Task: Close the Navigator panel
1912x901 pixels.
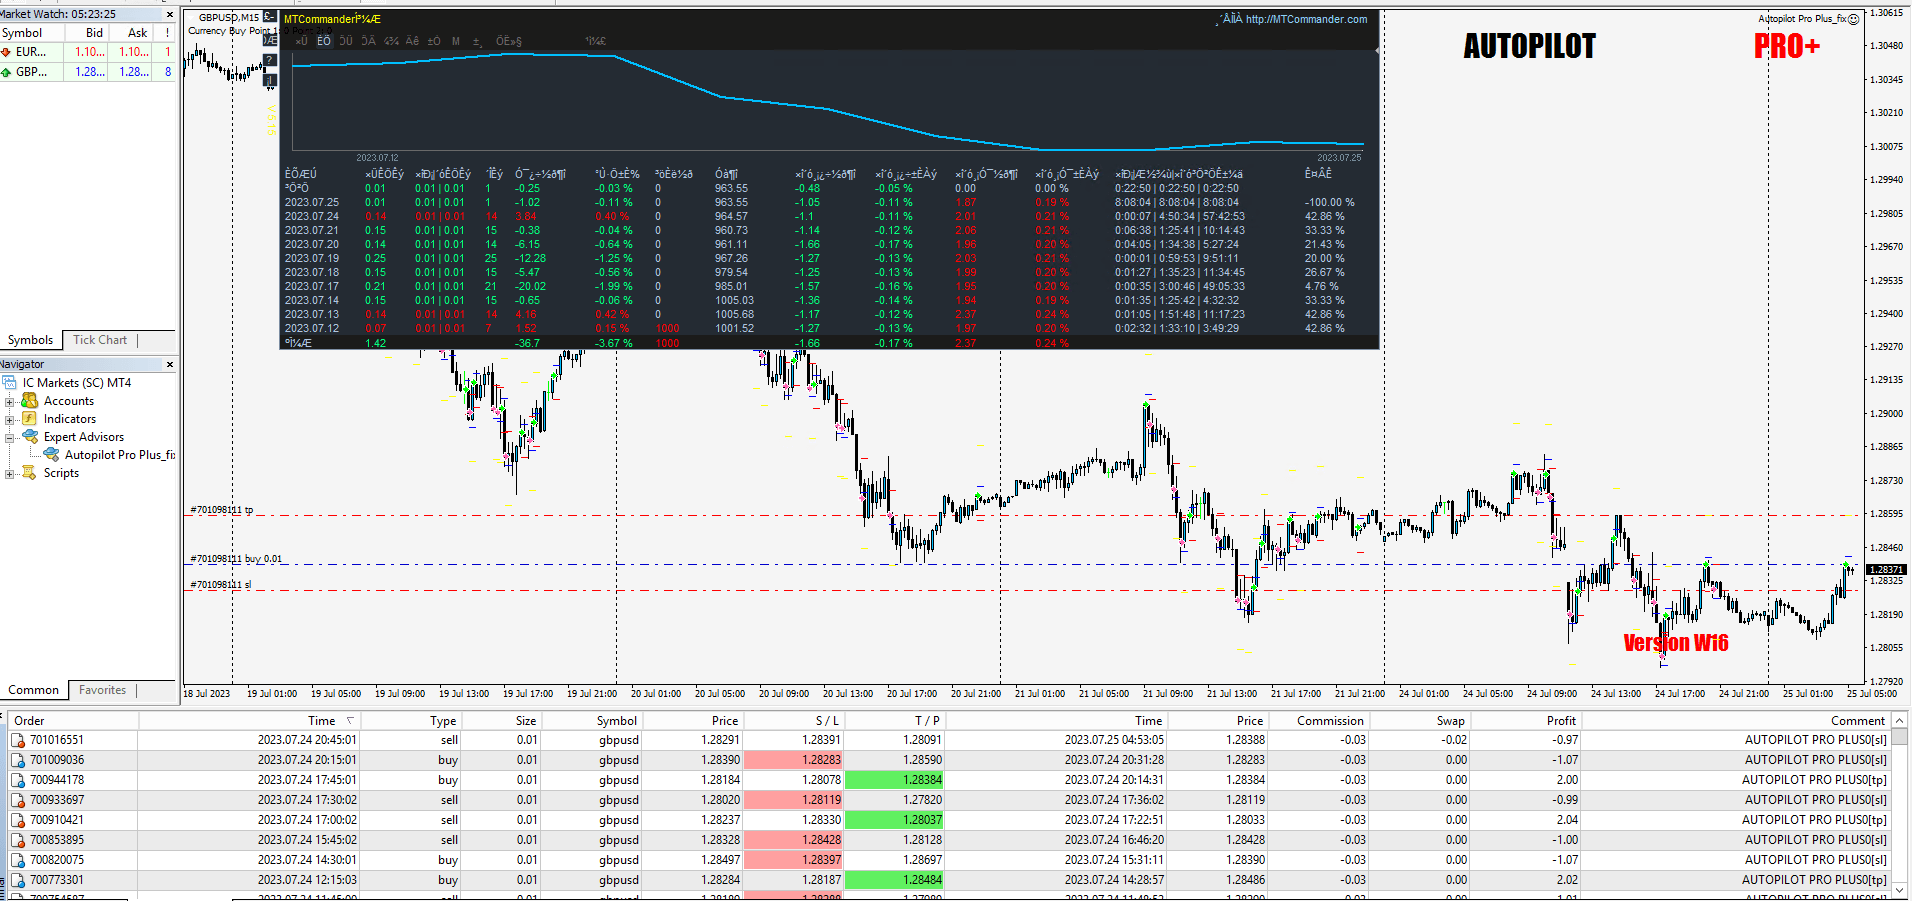Action: click(169, 364)
